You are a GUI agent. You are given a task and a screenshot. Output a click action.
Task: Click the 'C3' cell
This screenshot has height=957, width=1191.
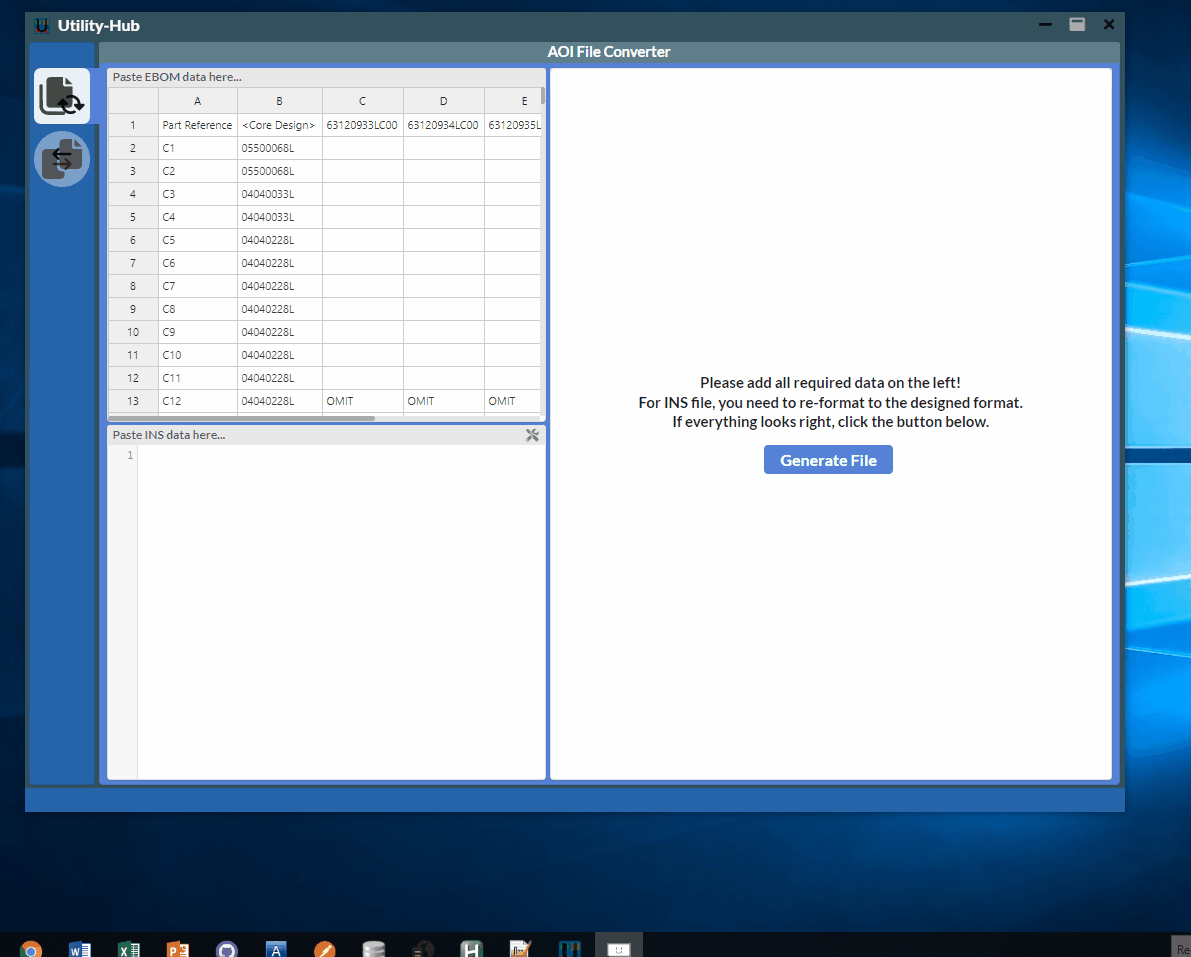(197, 194)
